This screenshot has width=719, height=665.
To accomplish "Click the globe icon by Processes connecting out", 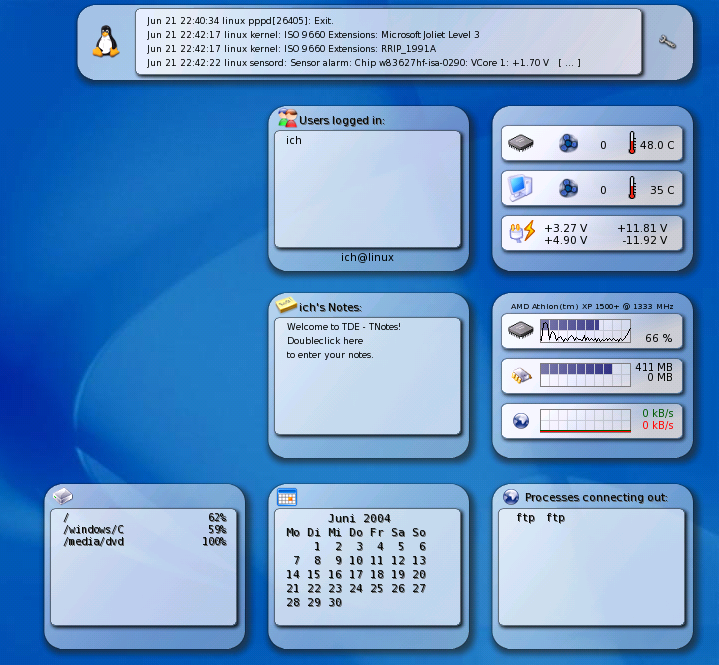I will [x=511, y=497].
